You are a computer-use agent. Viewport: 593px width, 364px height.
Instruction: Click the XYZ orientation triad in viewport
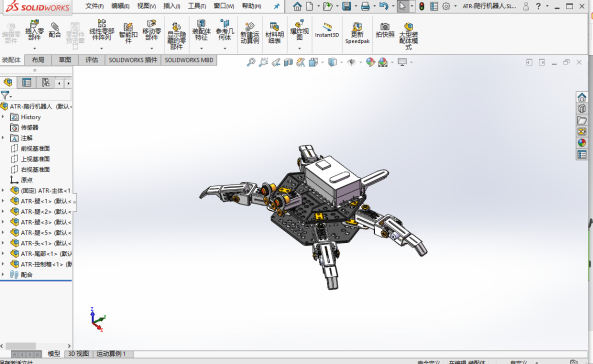(x=98, y=320)
